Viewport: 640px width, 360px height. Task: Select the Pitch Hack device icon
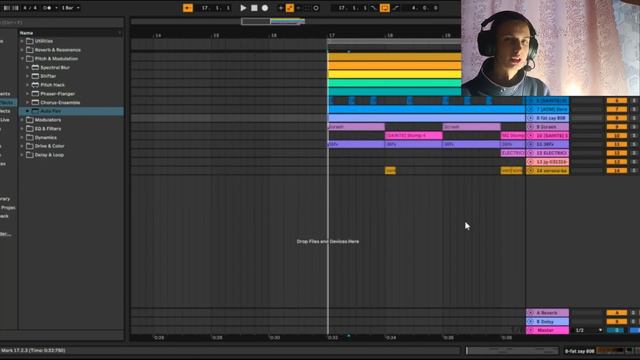(36, 85)
